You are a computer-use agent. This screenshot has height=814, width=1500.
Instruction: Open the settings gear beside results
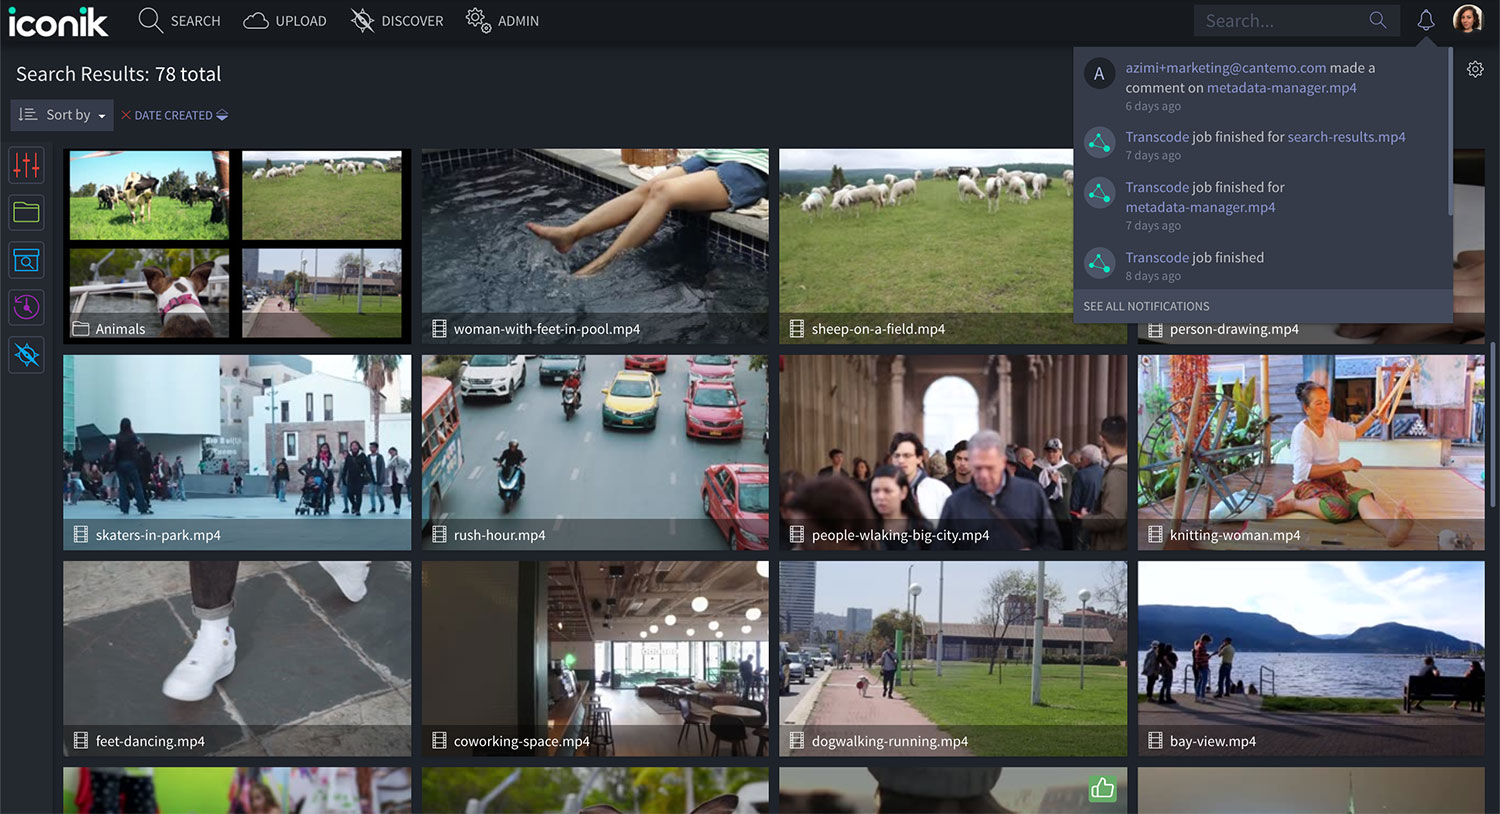click(1475, 69)
